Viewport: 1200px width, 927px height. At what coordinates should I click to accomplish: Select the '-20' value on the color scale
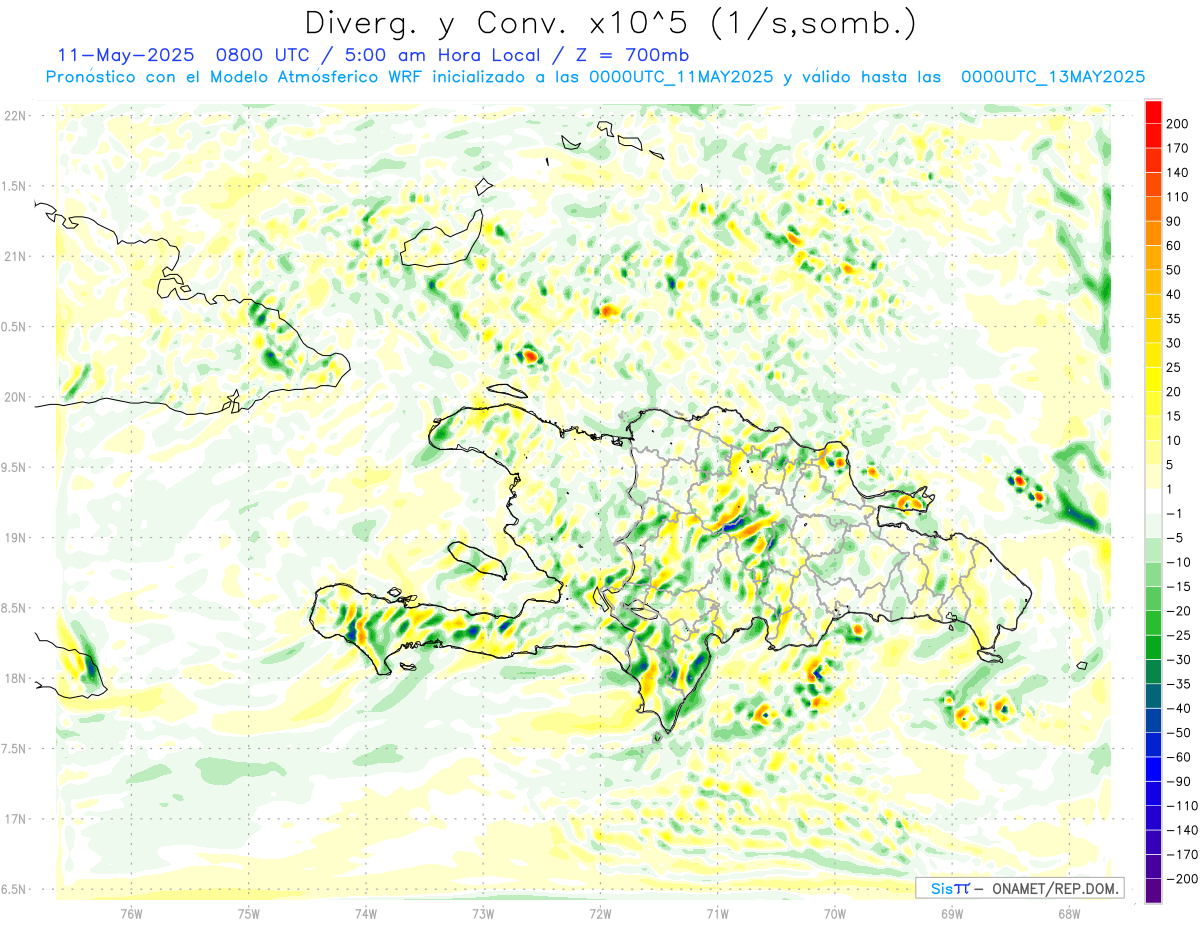1180,611
